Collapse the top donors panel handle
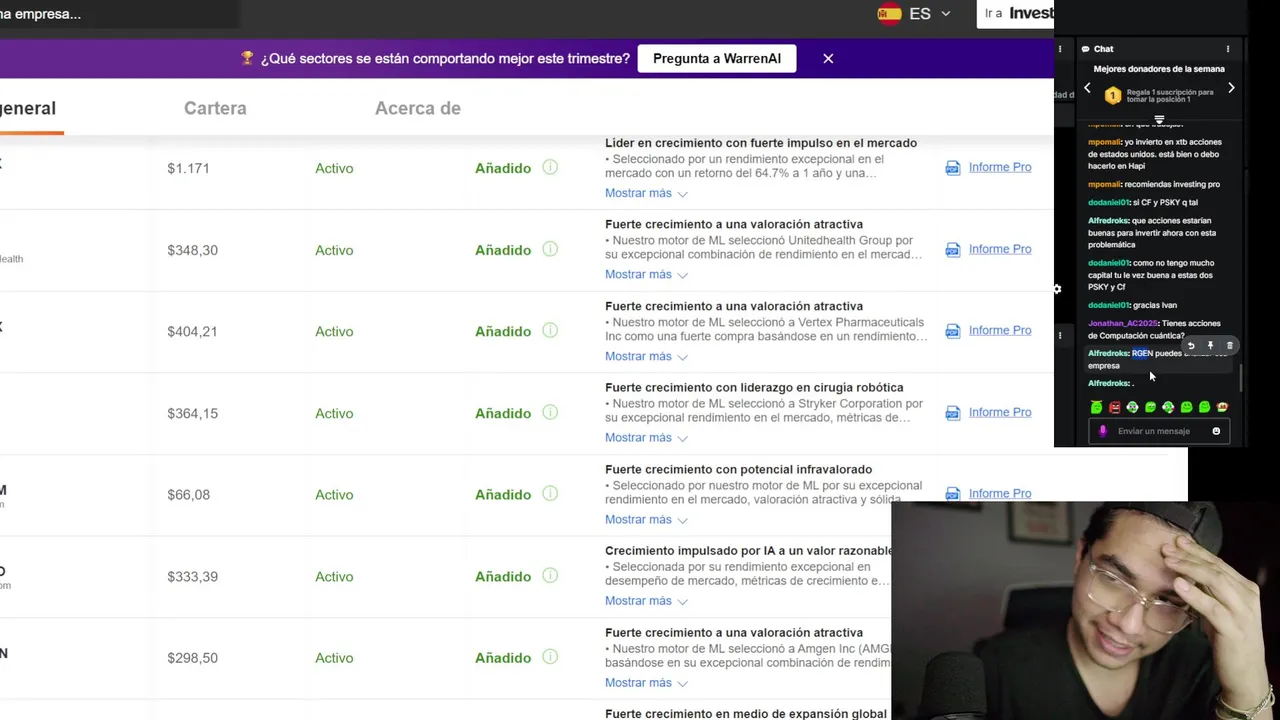 point(1159,119)
